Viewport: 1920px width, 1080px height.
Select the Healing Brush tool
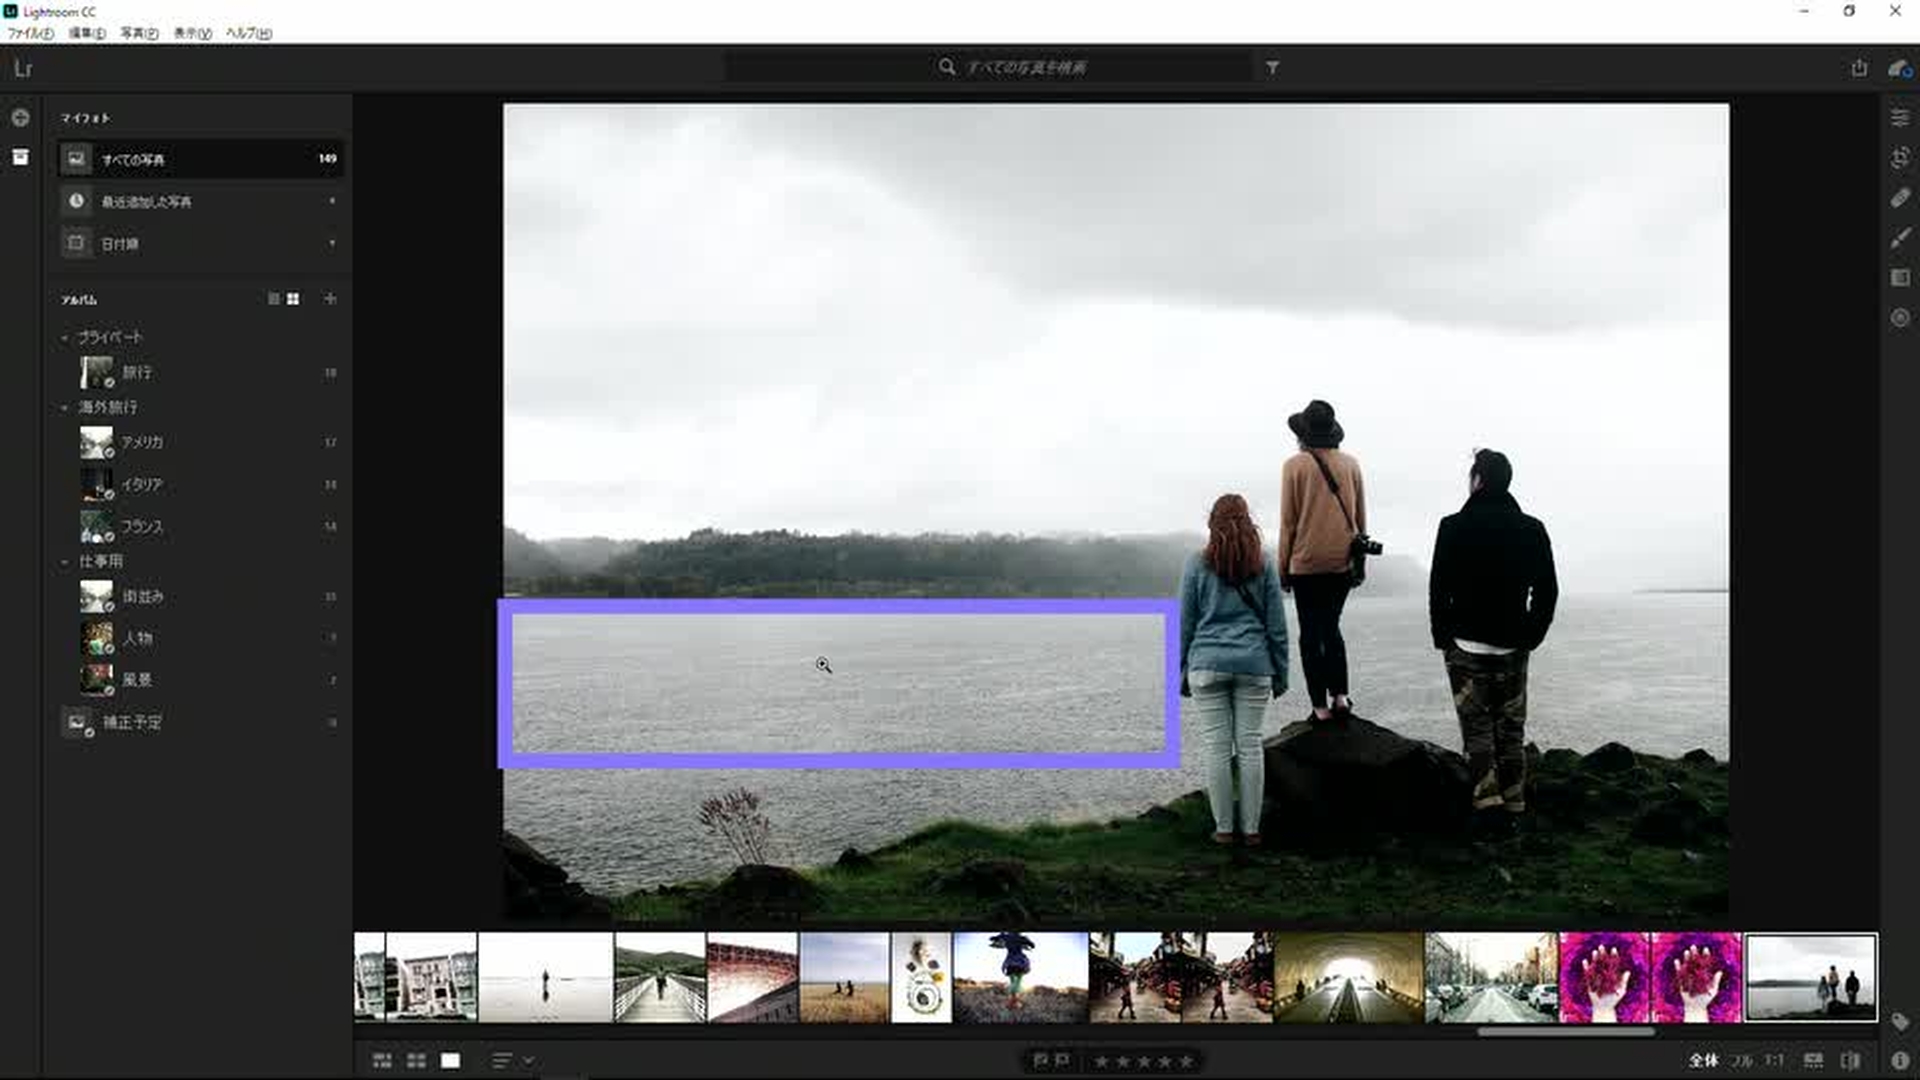coord(1900,198)
